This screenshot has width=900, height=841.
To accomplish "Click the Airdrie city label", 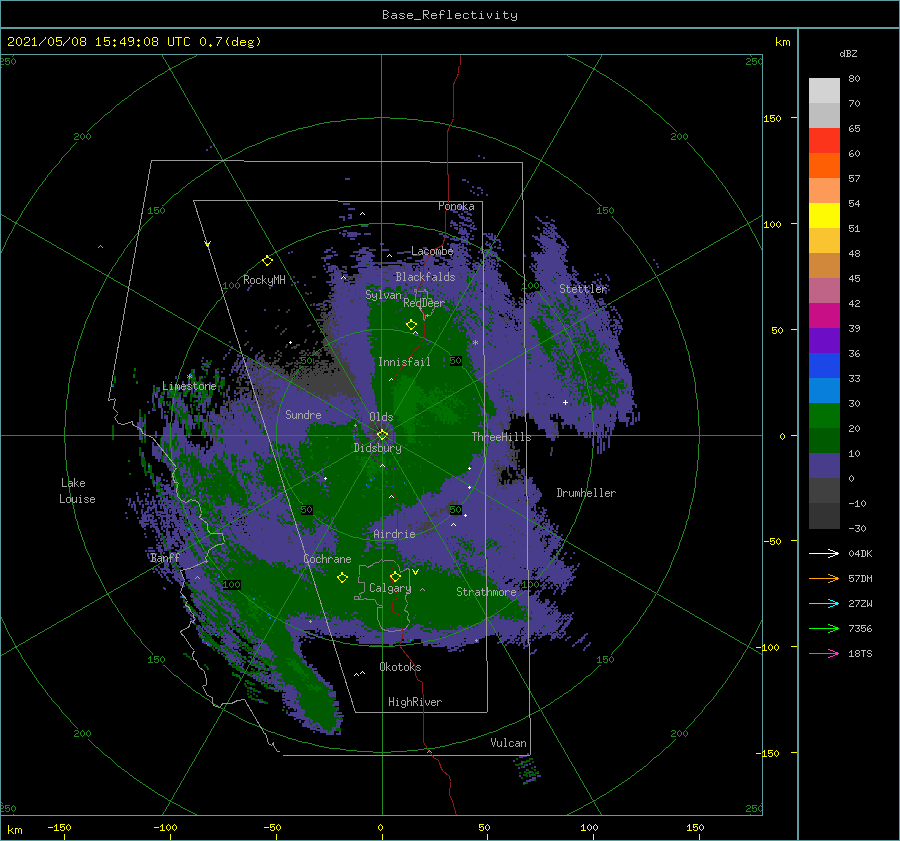I will coord(394,534).
